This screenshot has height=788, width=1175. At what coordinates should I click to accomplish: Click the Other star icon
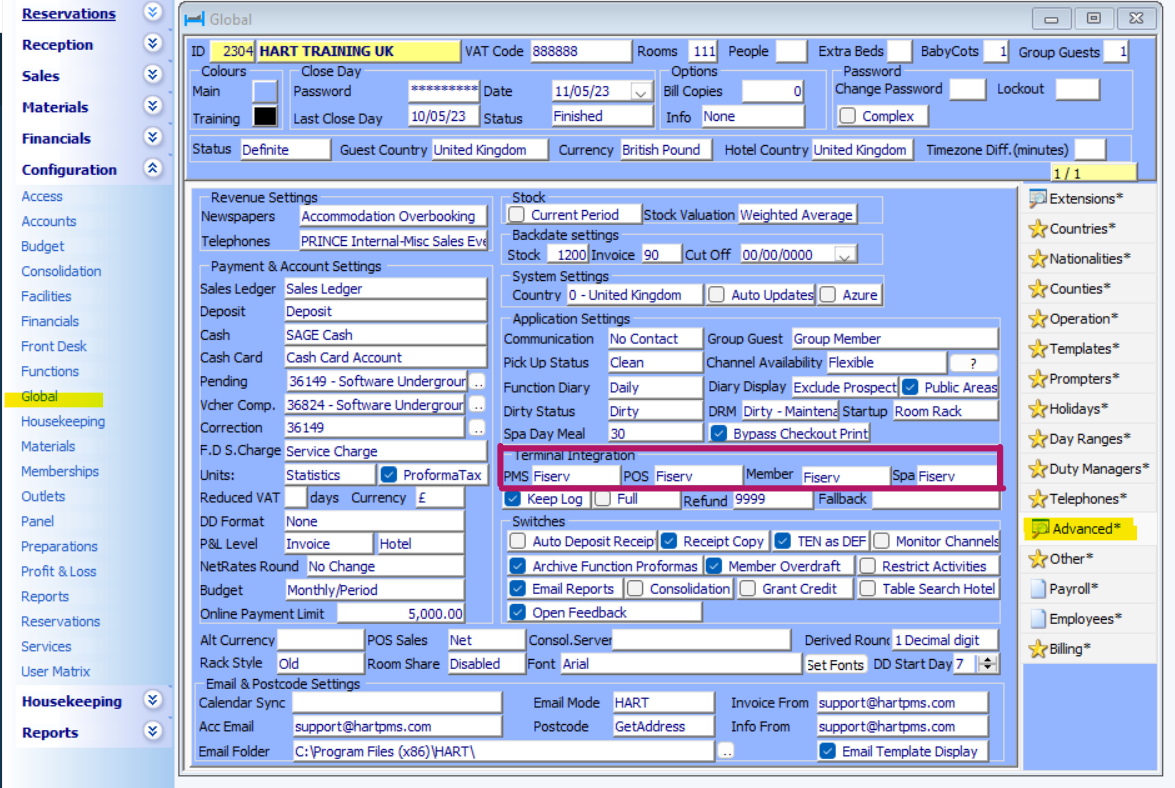pos(1038,559)
